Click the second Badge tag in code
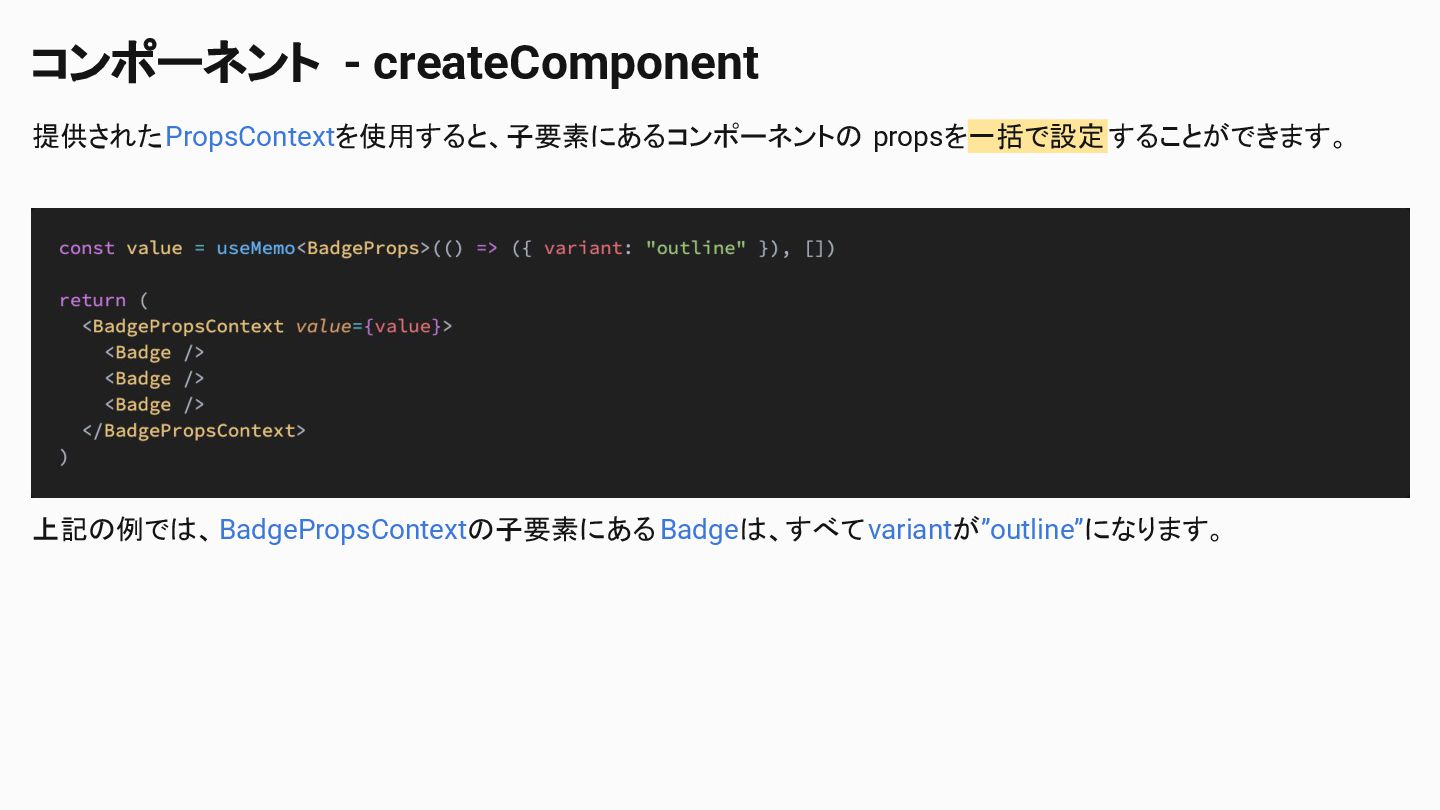This screenshot has height=810, width=1440. (x=143, y=378)
